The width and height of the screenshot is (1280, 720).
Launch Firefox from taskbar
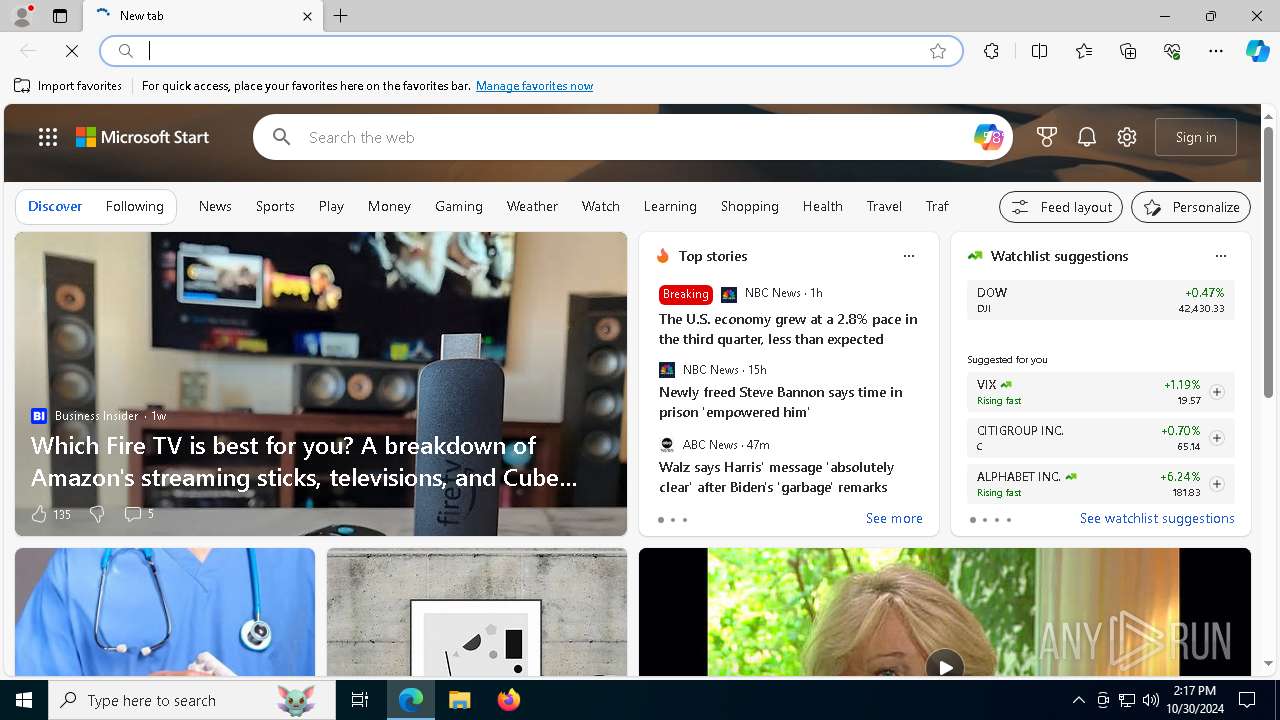click(x=509, y=700)
